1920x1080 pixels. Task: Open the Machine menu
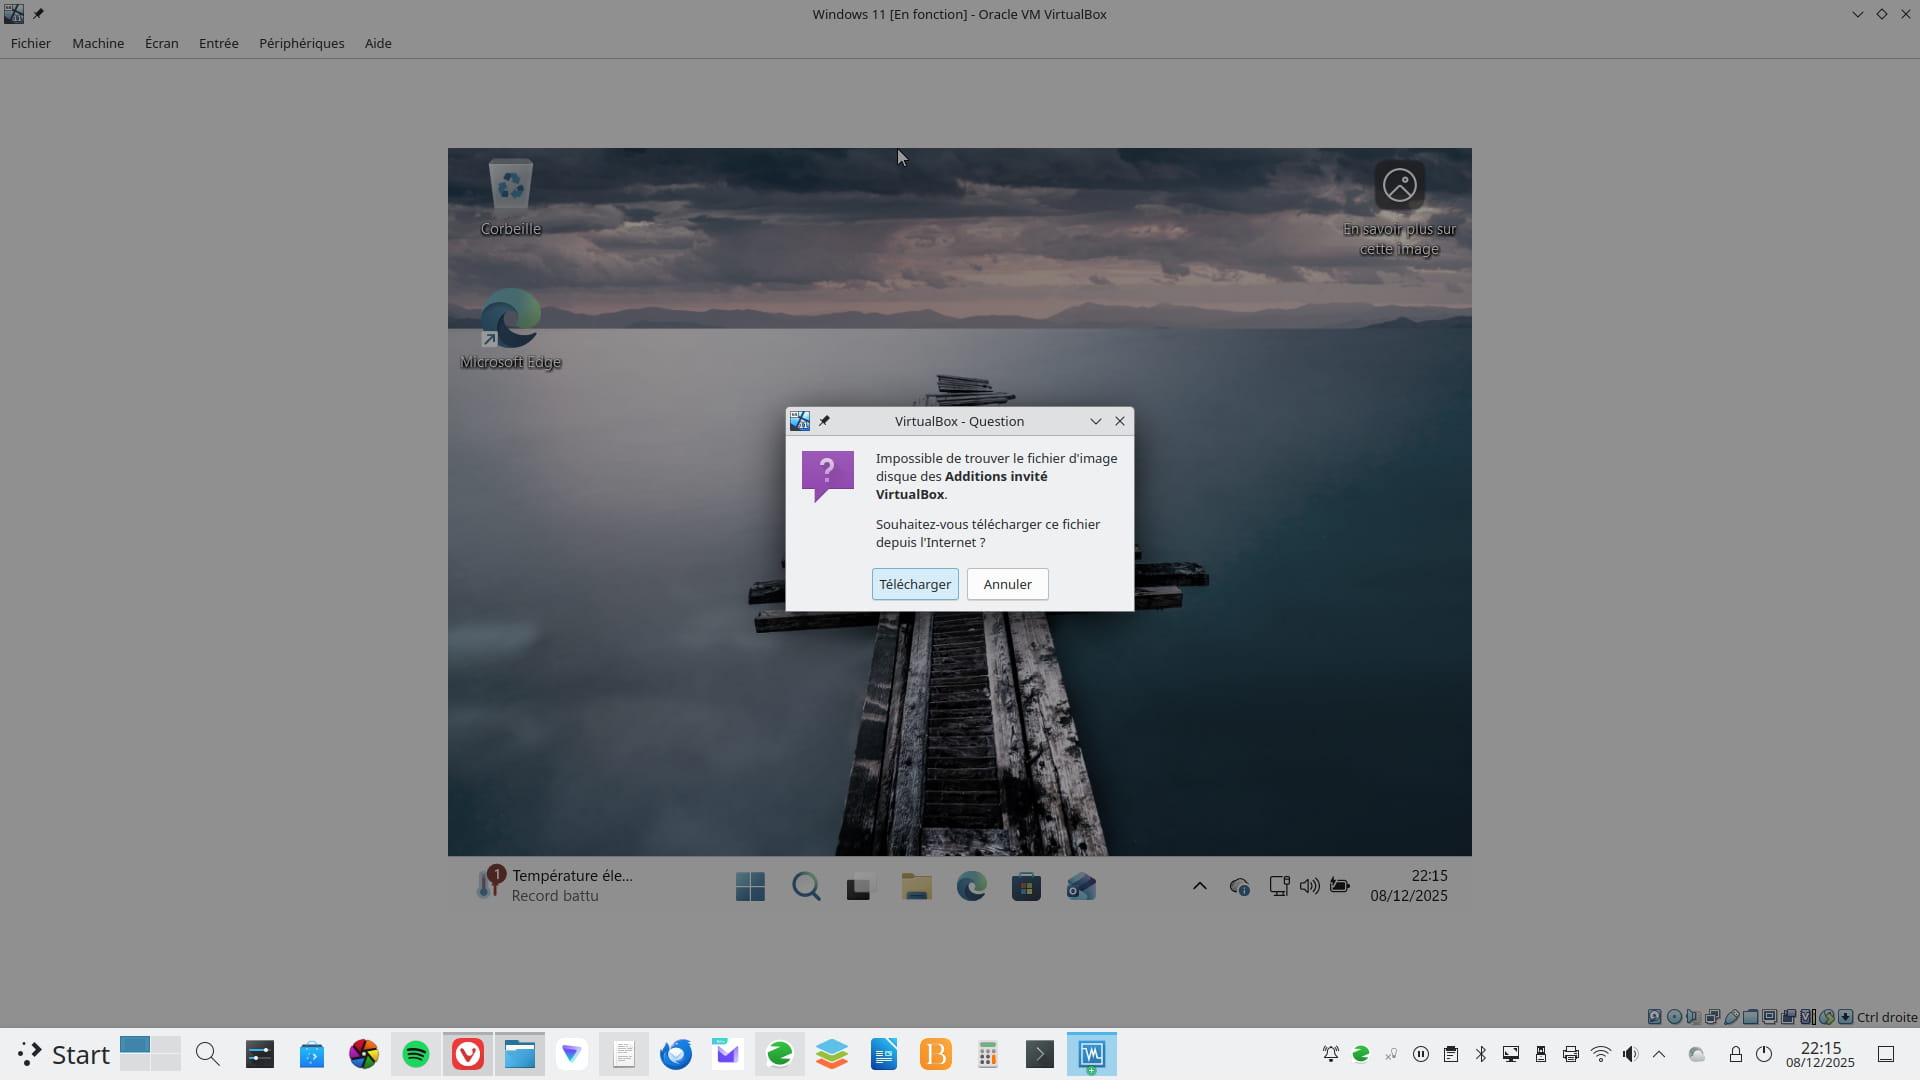pyautogui.click(x=98, y=43)
